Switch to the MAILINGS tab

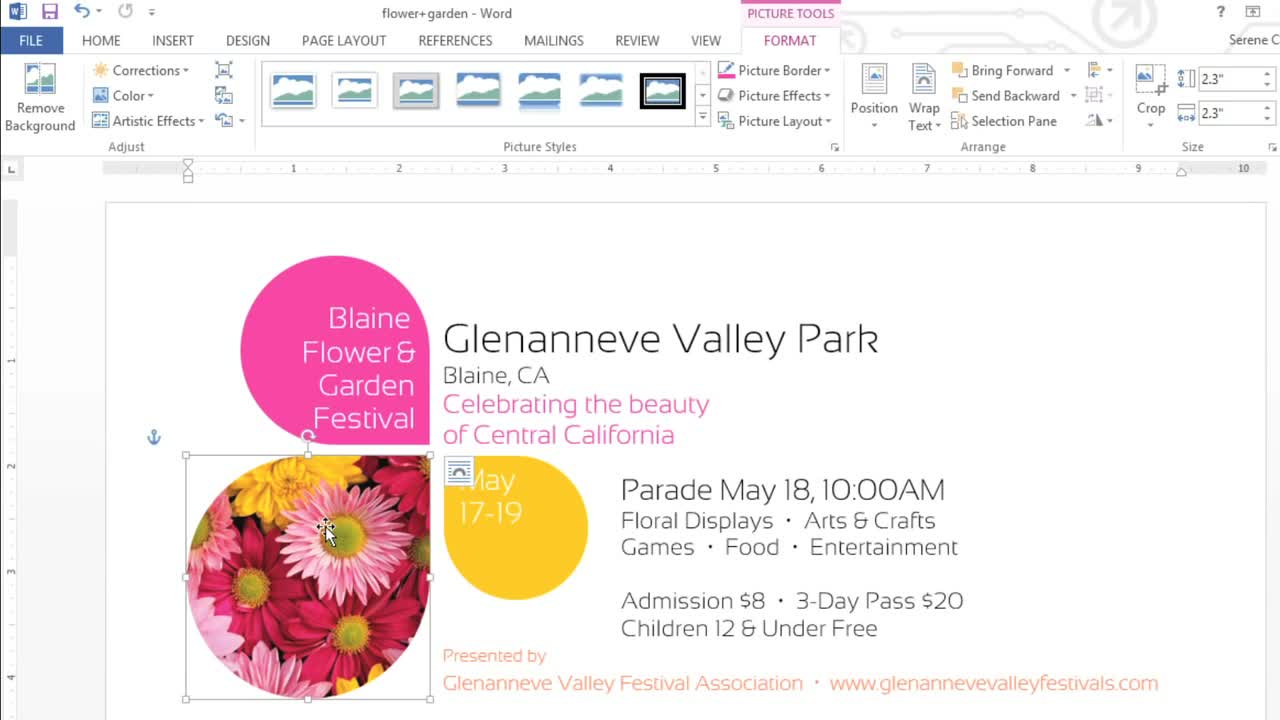(x=554, y=41)
